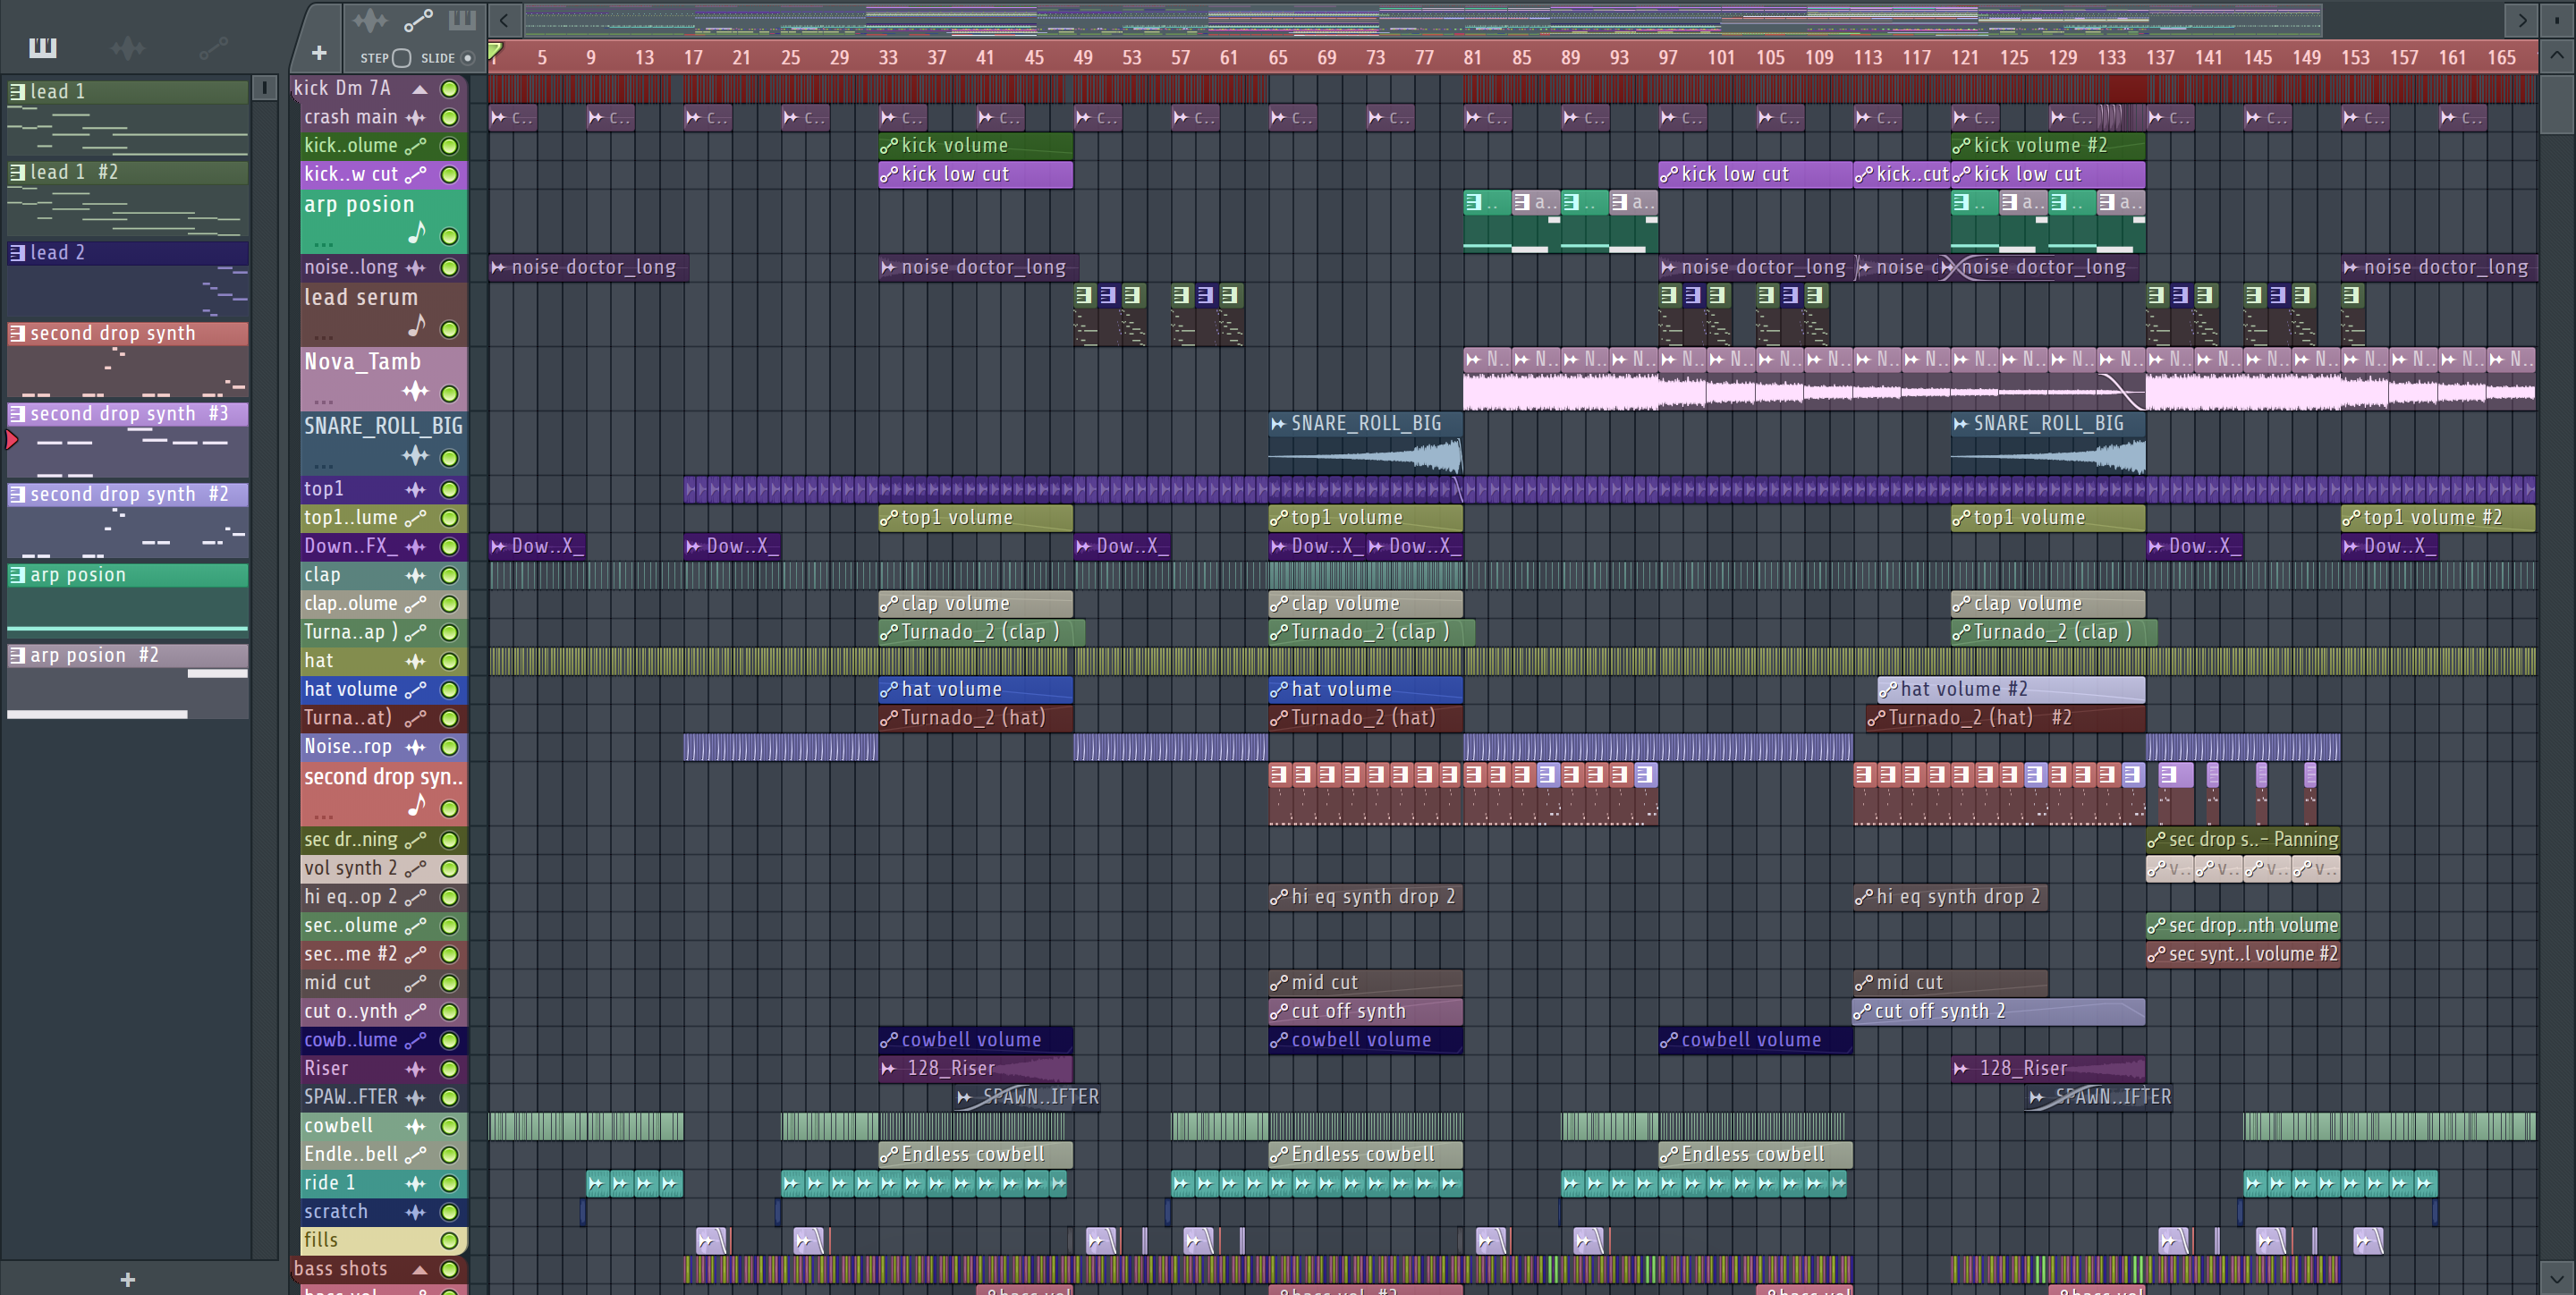Select the SLIDE radio option
Screen dimensions: 2576x1295
point(467,58)
